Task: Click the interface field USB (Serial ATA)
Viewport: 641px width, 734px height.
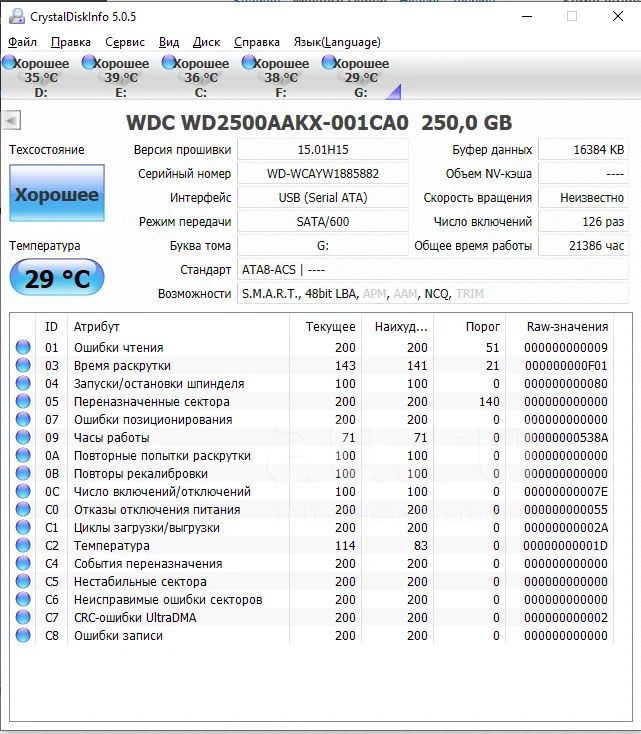Action: tap(323, 198)
